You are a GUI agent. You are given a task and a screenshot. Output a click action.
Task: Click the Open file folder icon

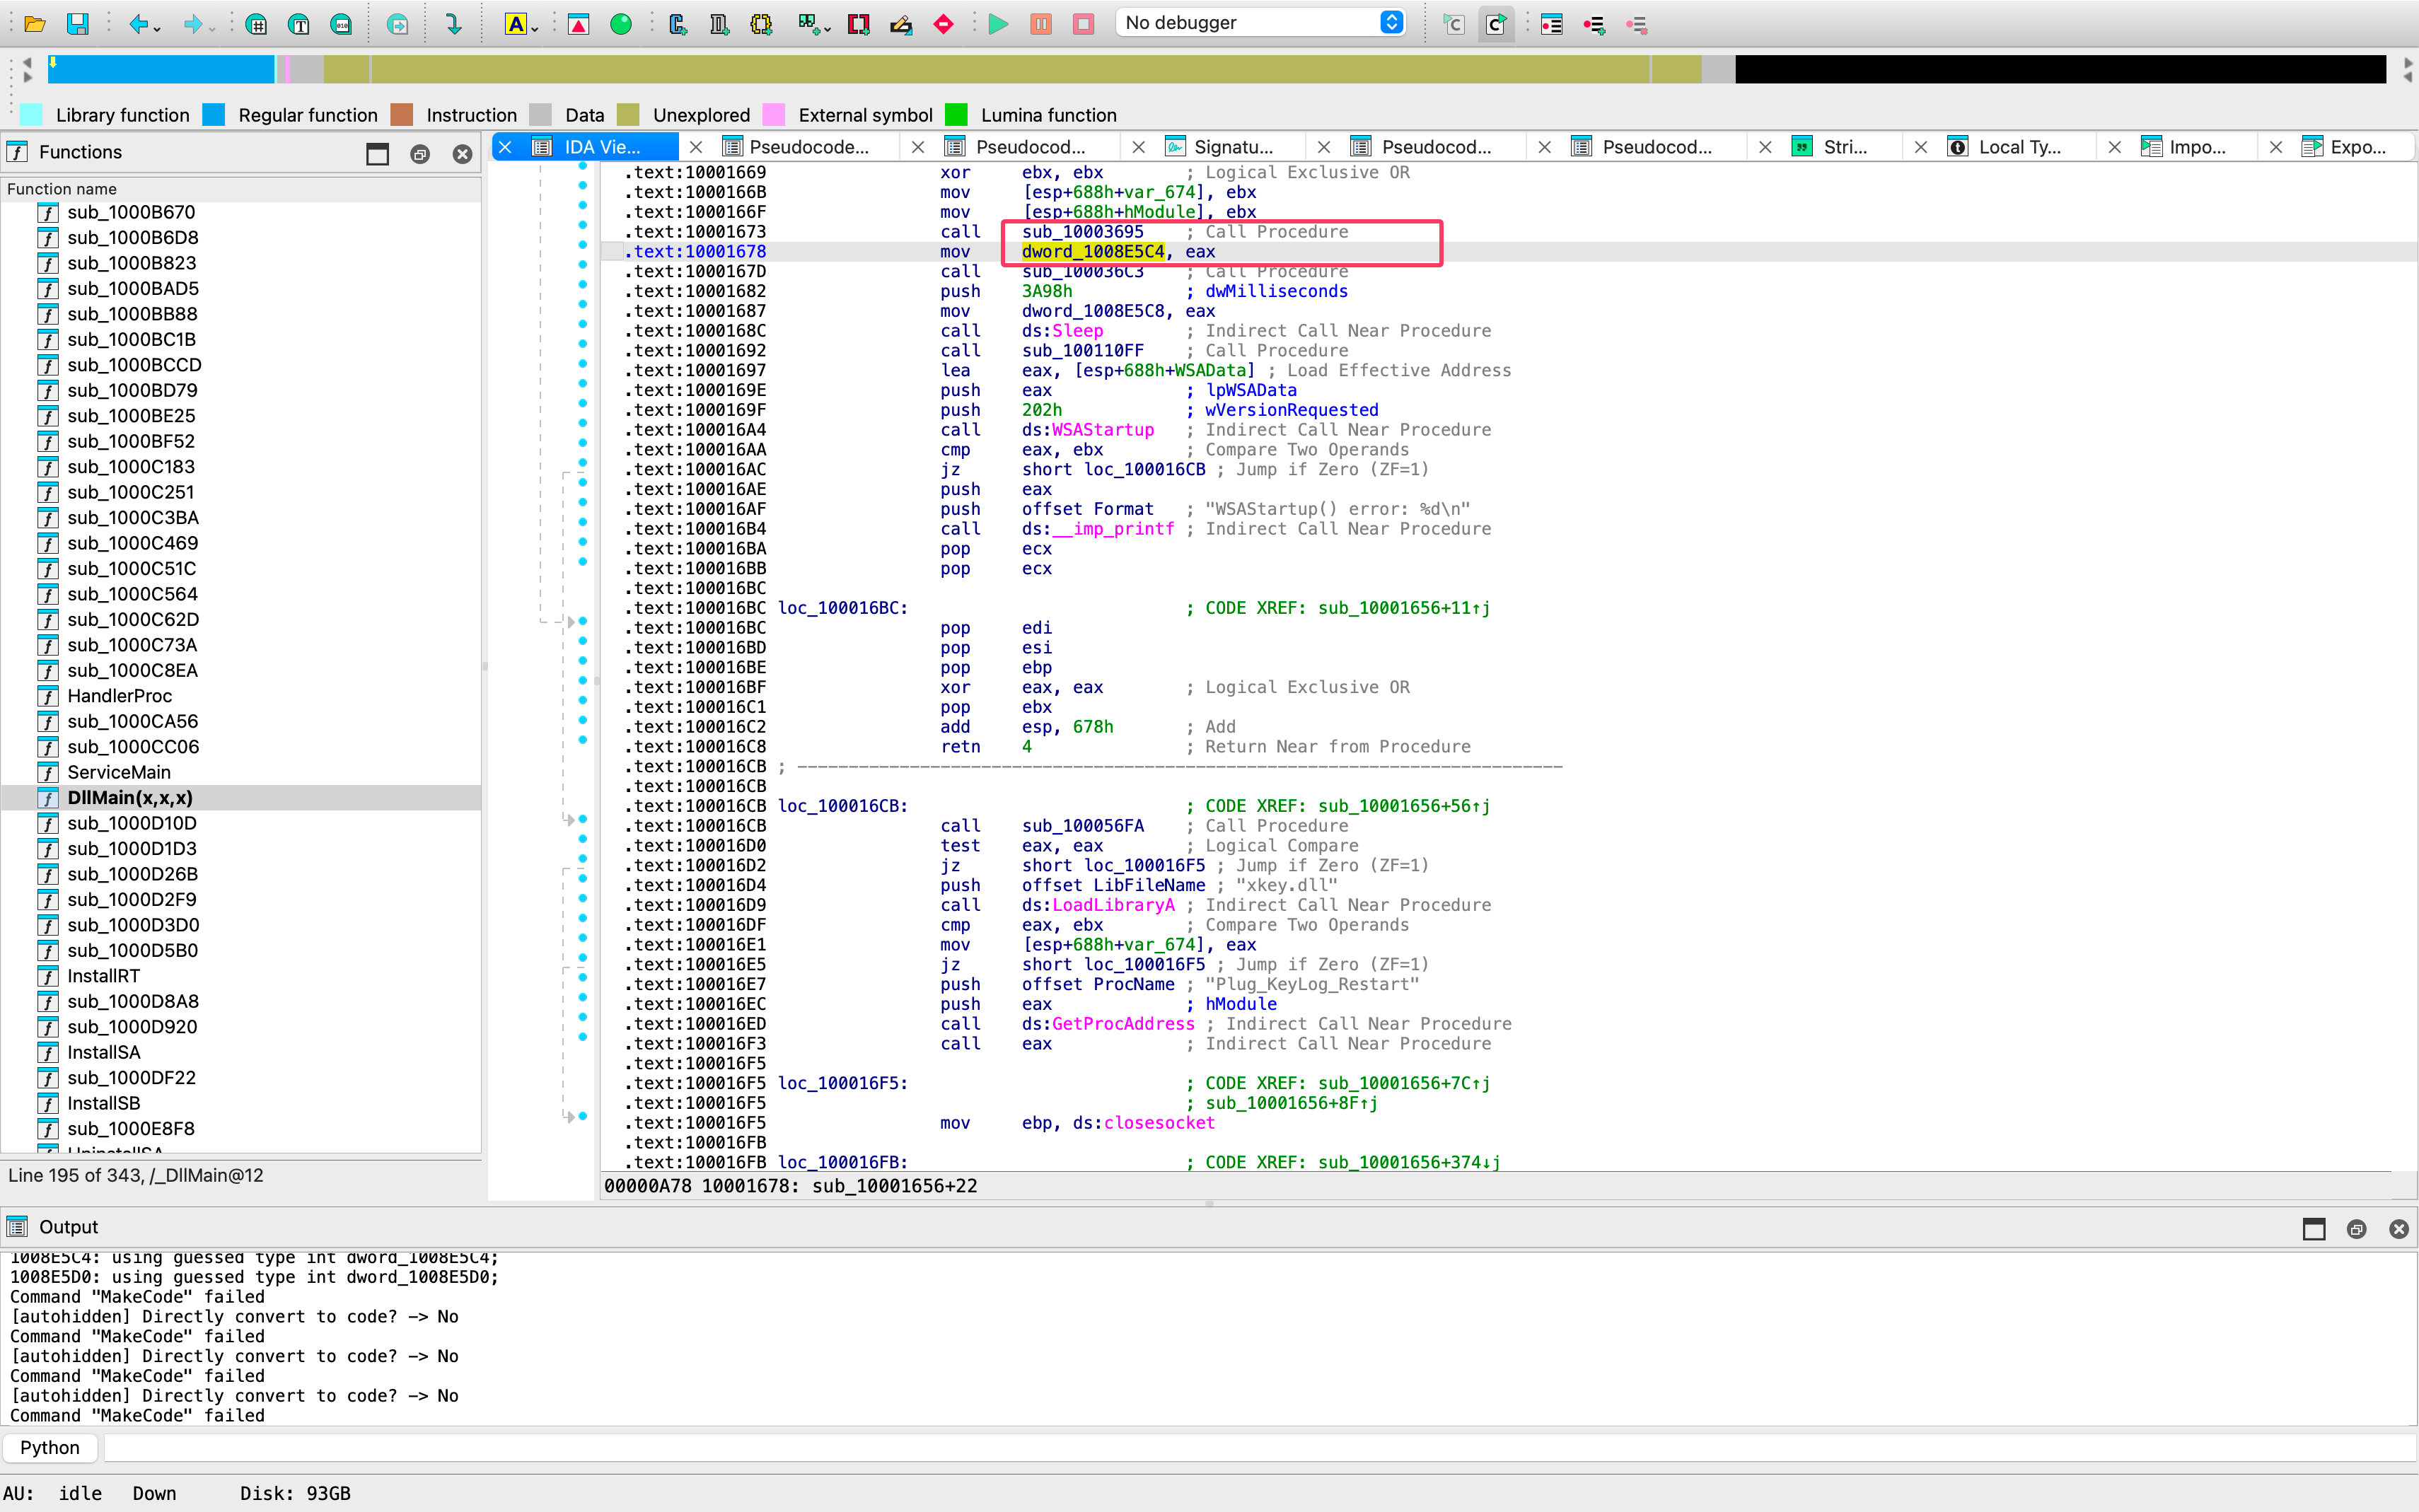(x=35, y=23)
